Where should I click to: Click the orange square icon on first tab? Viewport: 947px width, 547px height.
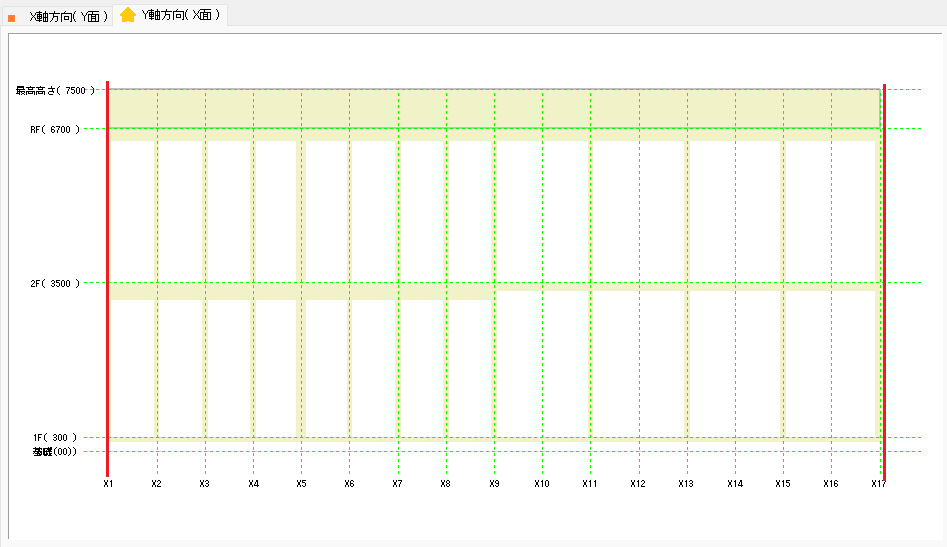coord(12,18)
